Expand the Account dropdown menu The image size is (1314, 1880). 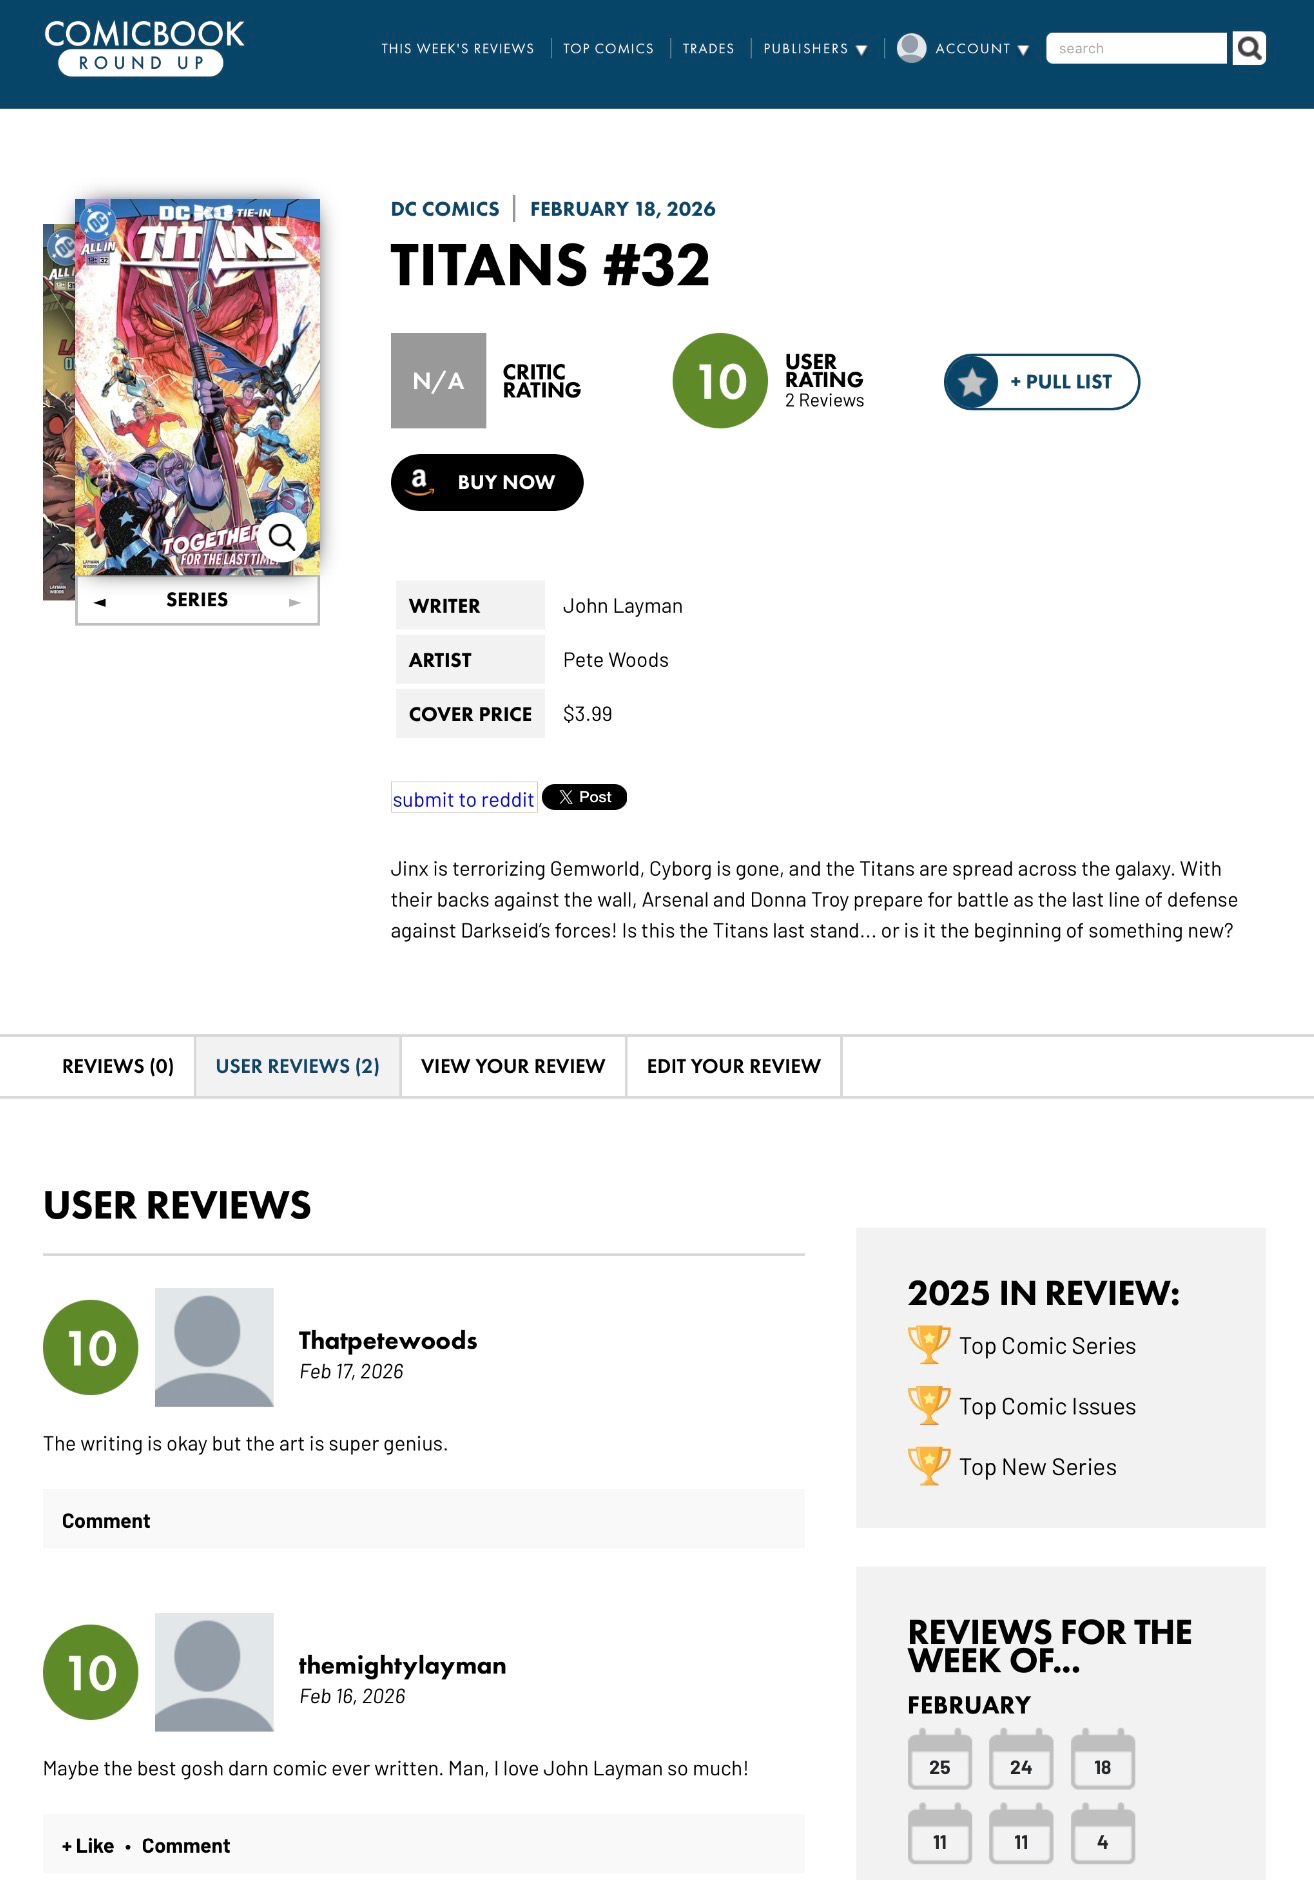981,48
